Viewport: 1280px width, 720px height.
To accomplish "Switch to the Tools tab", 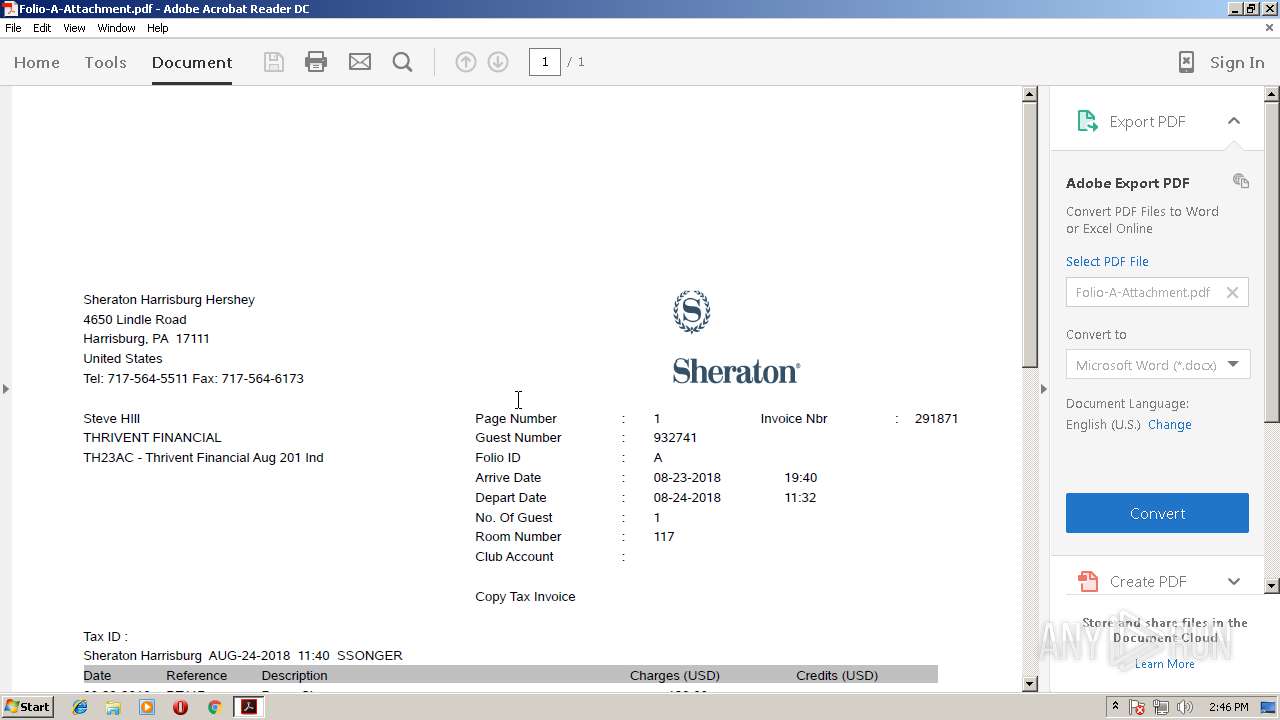I will click(105, 62).
